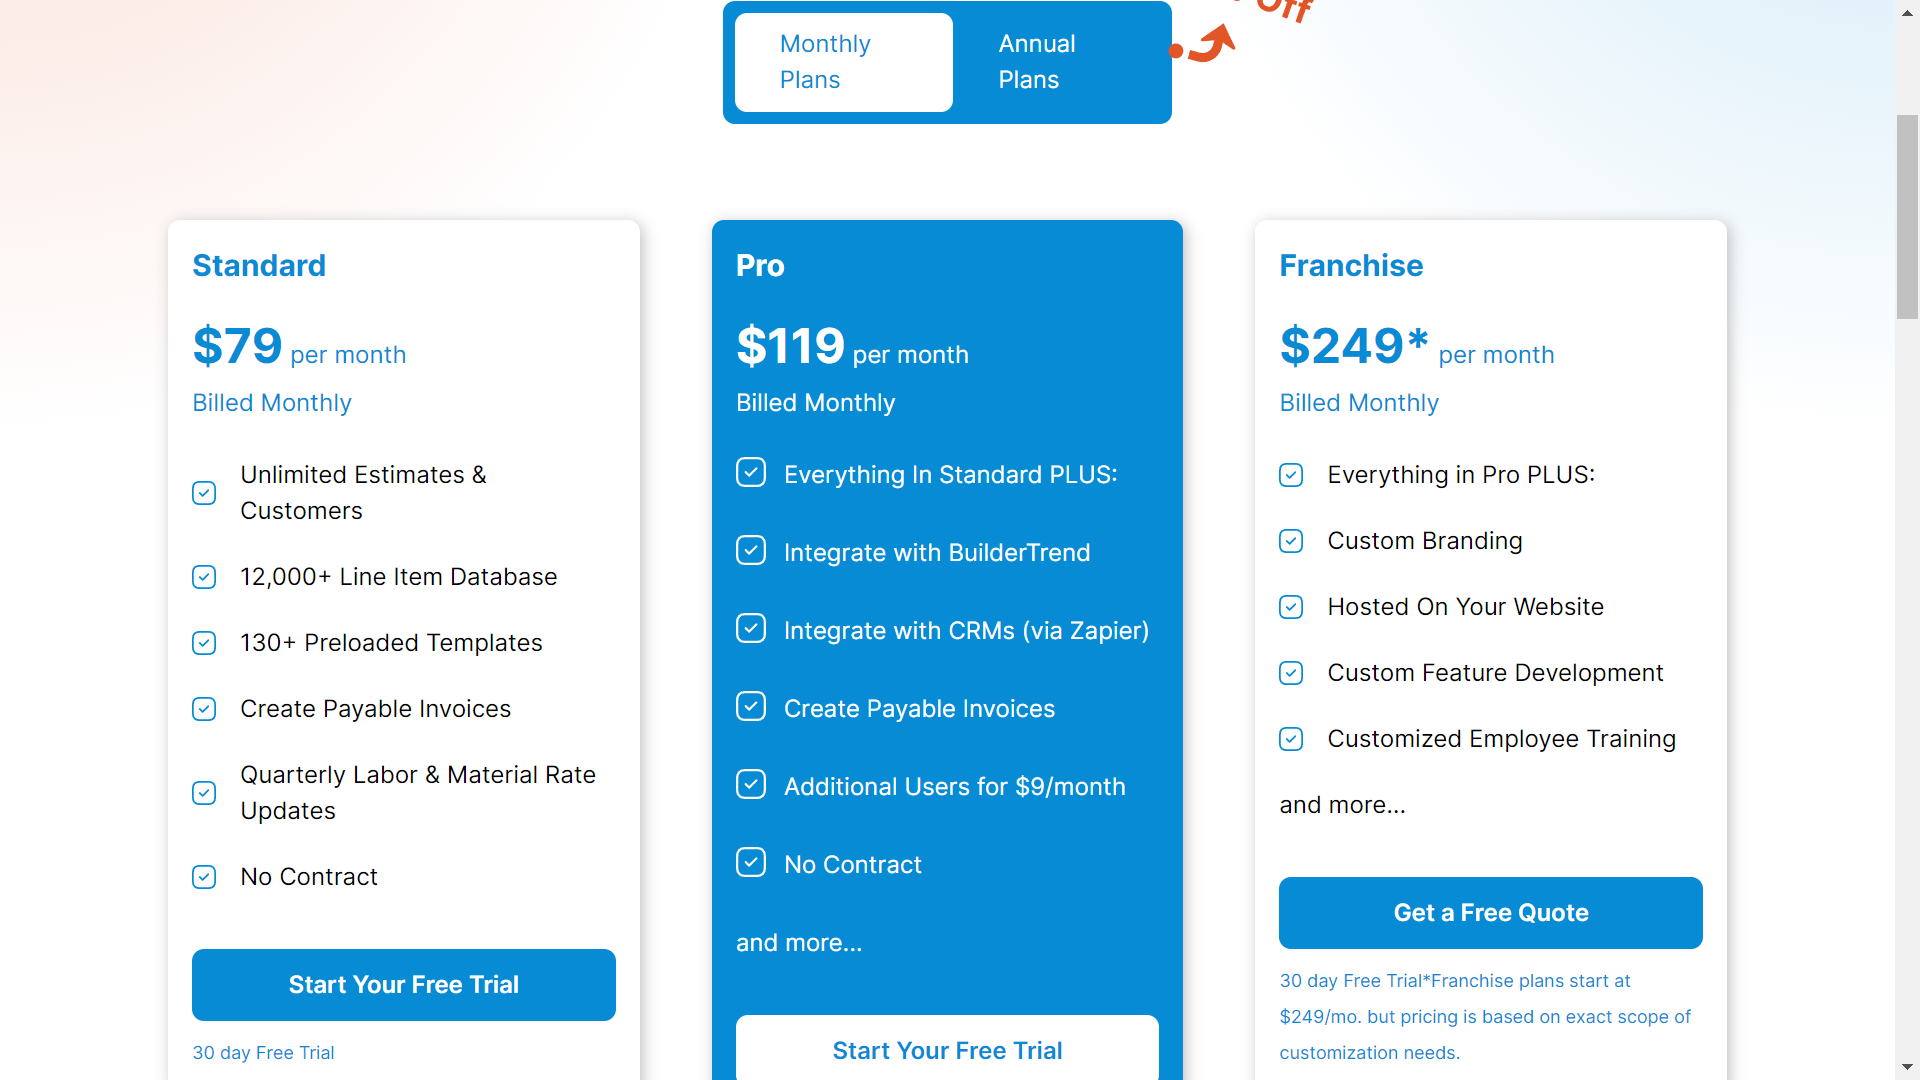Click Start Your Free Trial on Pro plan

[947, 1050]
